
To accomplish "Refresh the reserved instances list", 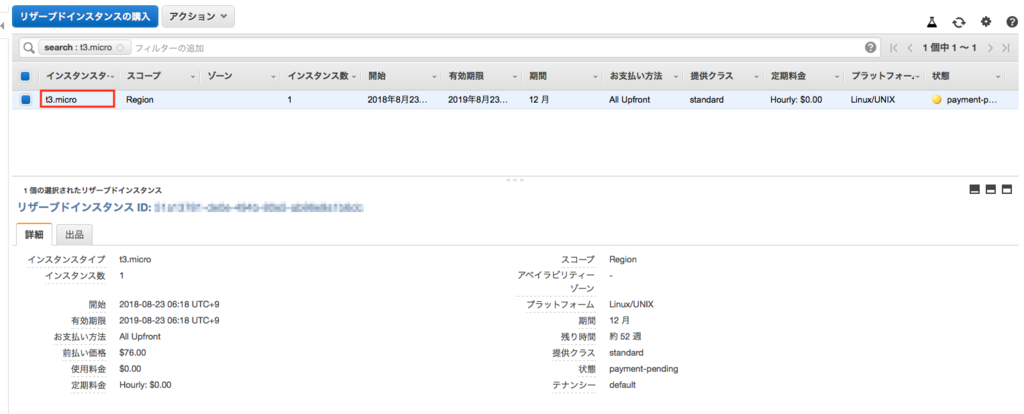I will (959, 22).
